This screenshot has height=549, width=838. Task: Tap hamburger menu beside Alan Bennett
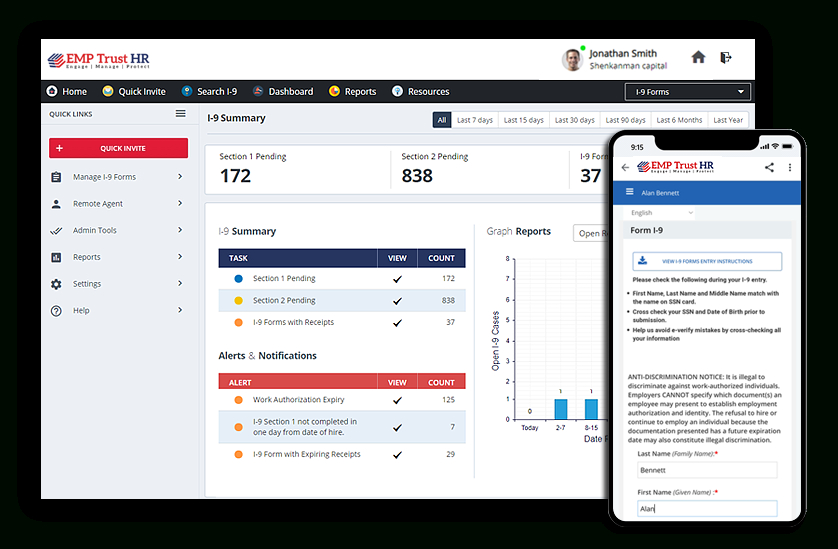[630, 191]
